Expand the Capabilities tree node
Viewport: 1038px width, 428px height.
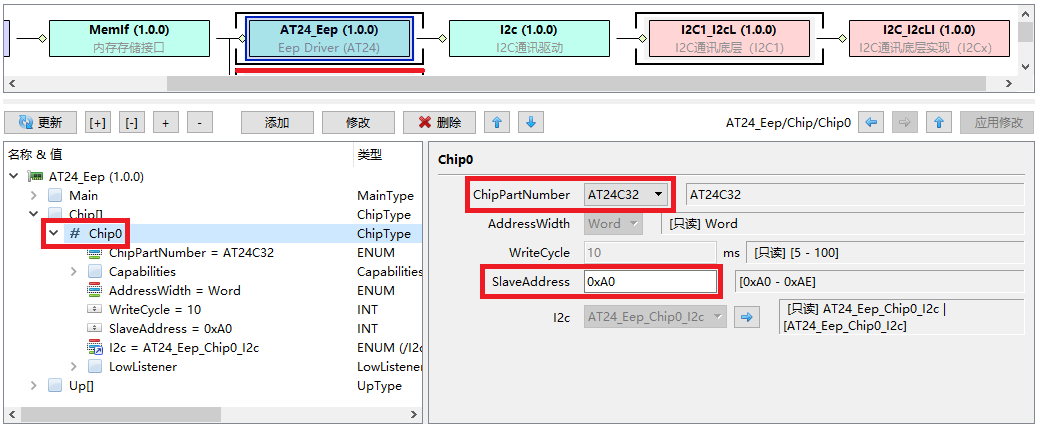click(x=74, y=271)
